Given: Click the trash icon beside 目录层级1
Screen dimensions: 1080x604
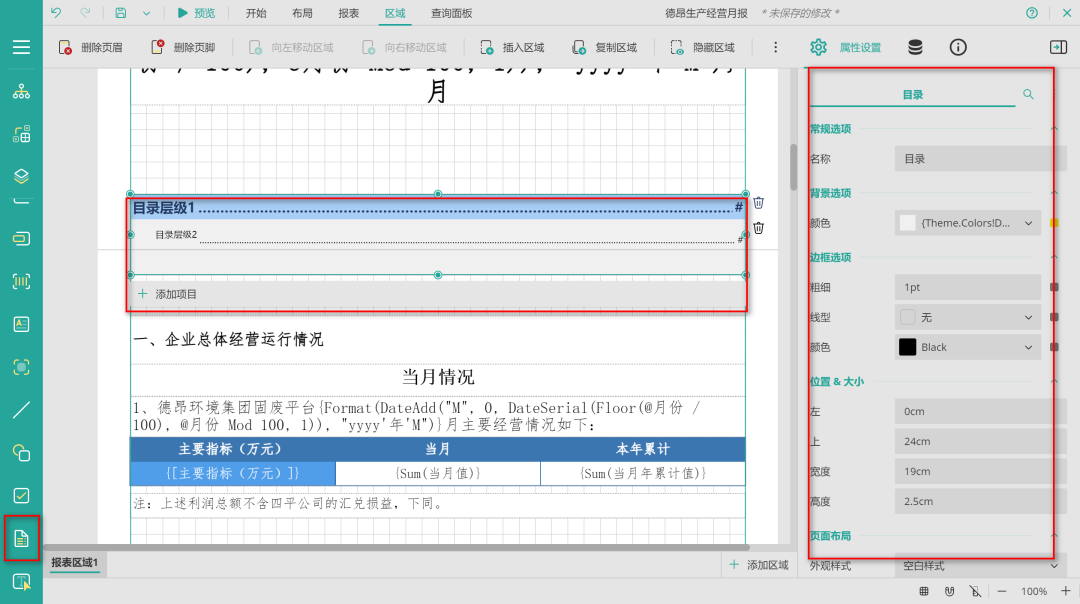Looking at the screenshot, I should [x=759, y=203].
